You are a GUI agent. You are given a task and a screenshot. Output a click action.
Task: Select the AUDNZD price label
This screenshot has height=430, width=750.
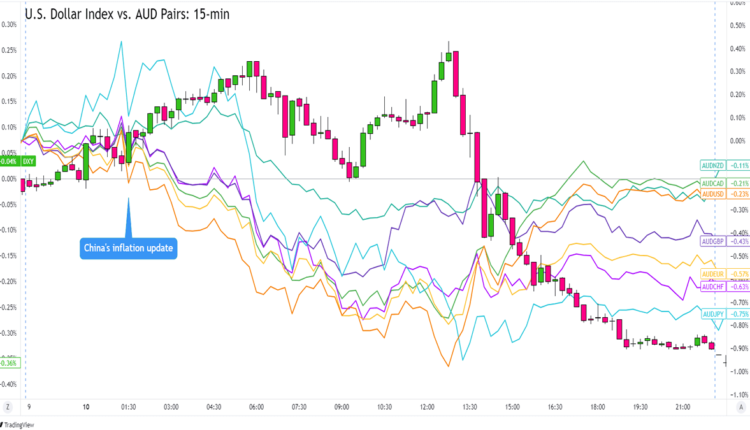[x=713, y=164]
